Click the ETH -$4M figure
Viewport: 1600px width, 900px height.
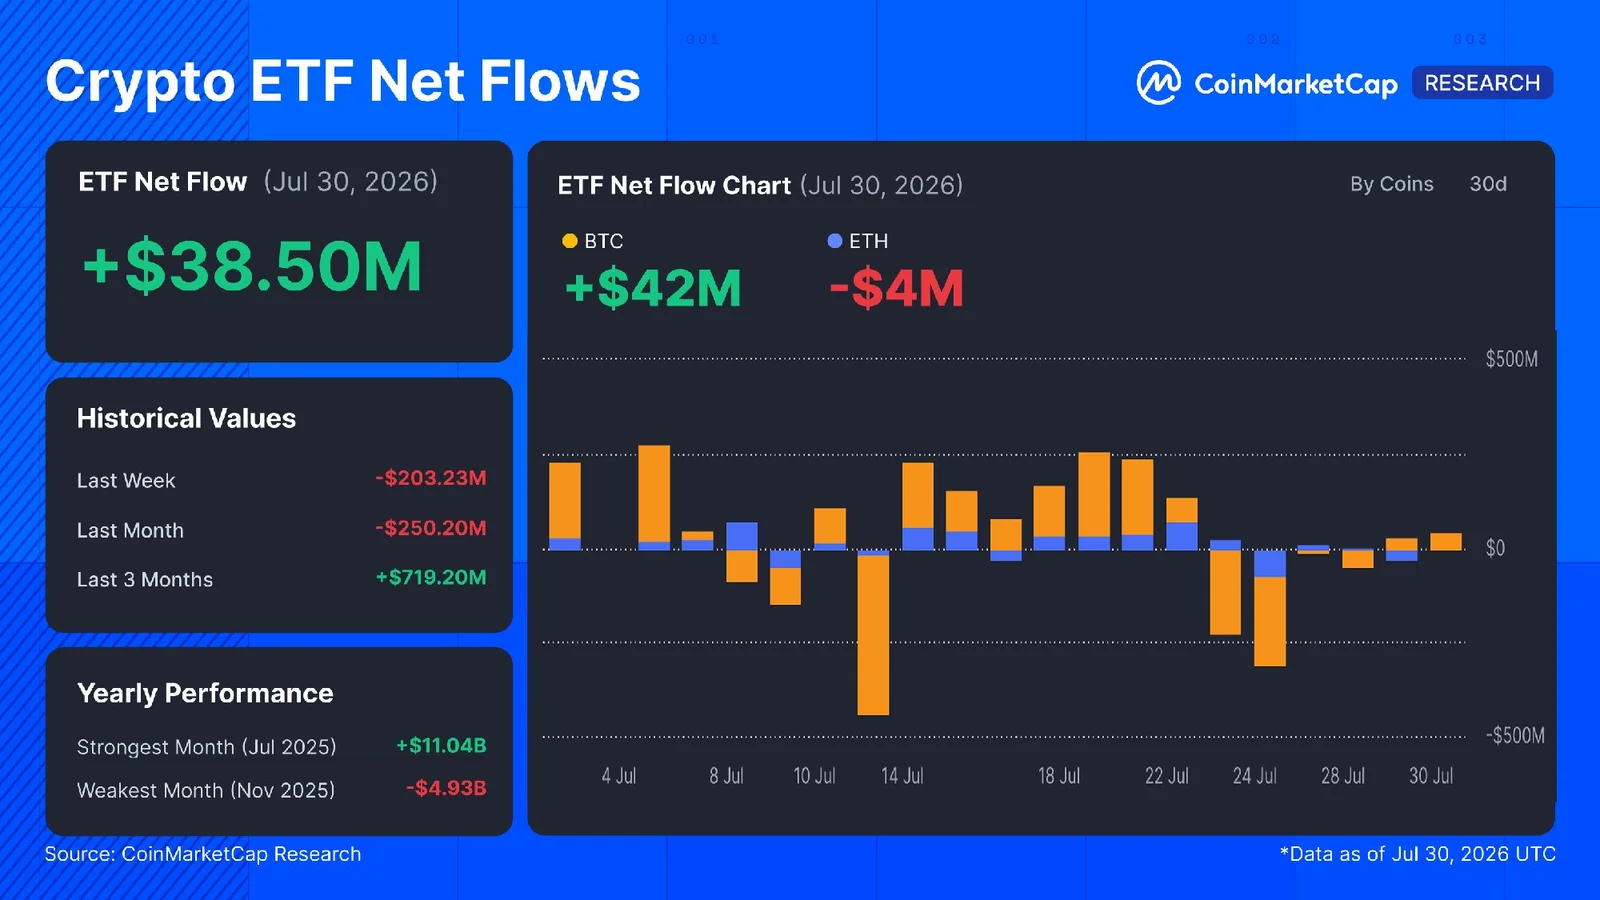897,288
